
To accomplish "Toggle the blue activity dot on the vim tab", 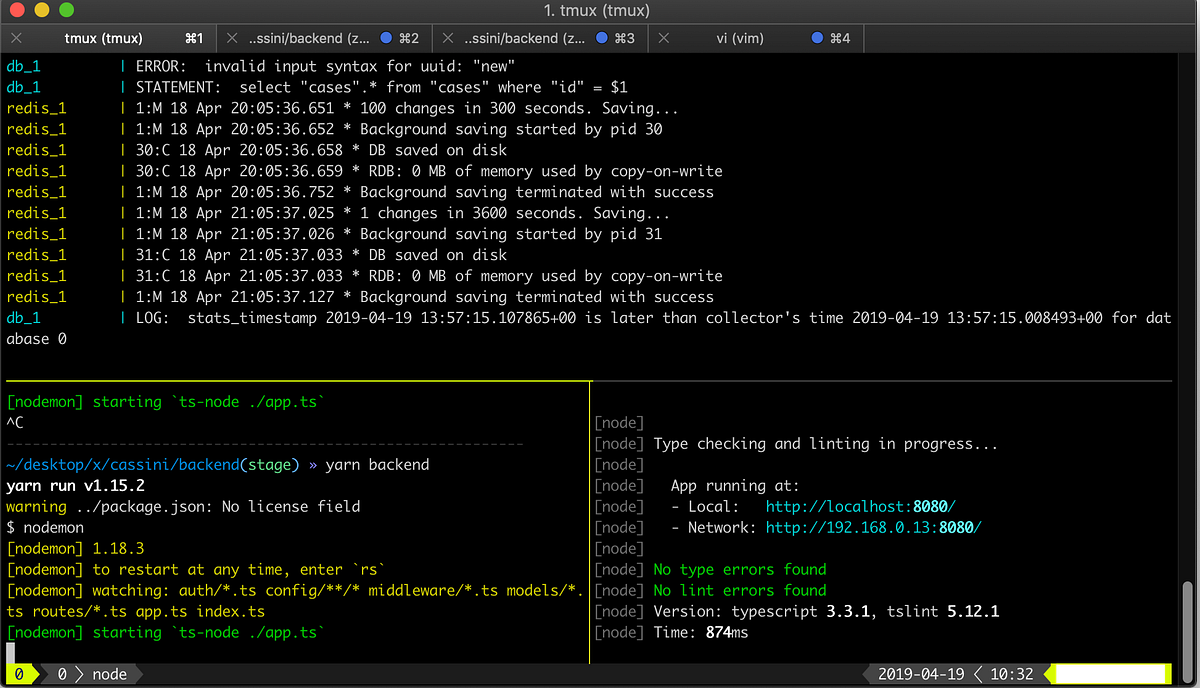I will [817, 38].
